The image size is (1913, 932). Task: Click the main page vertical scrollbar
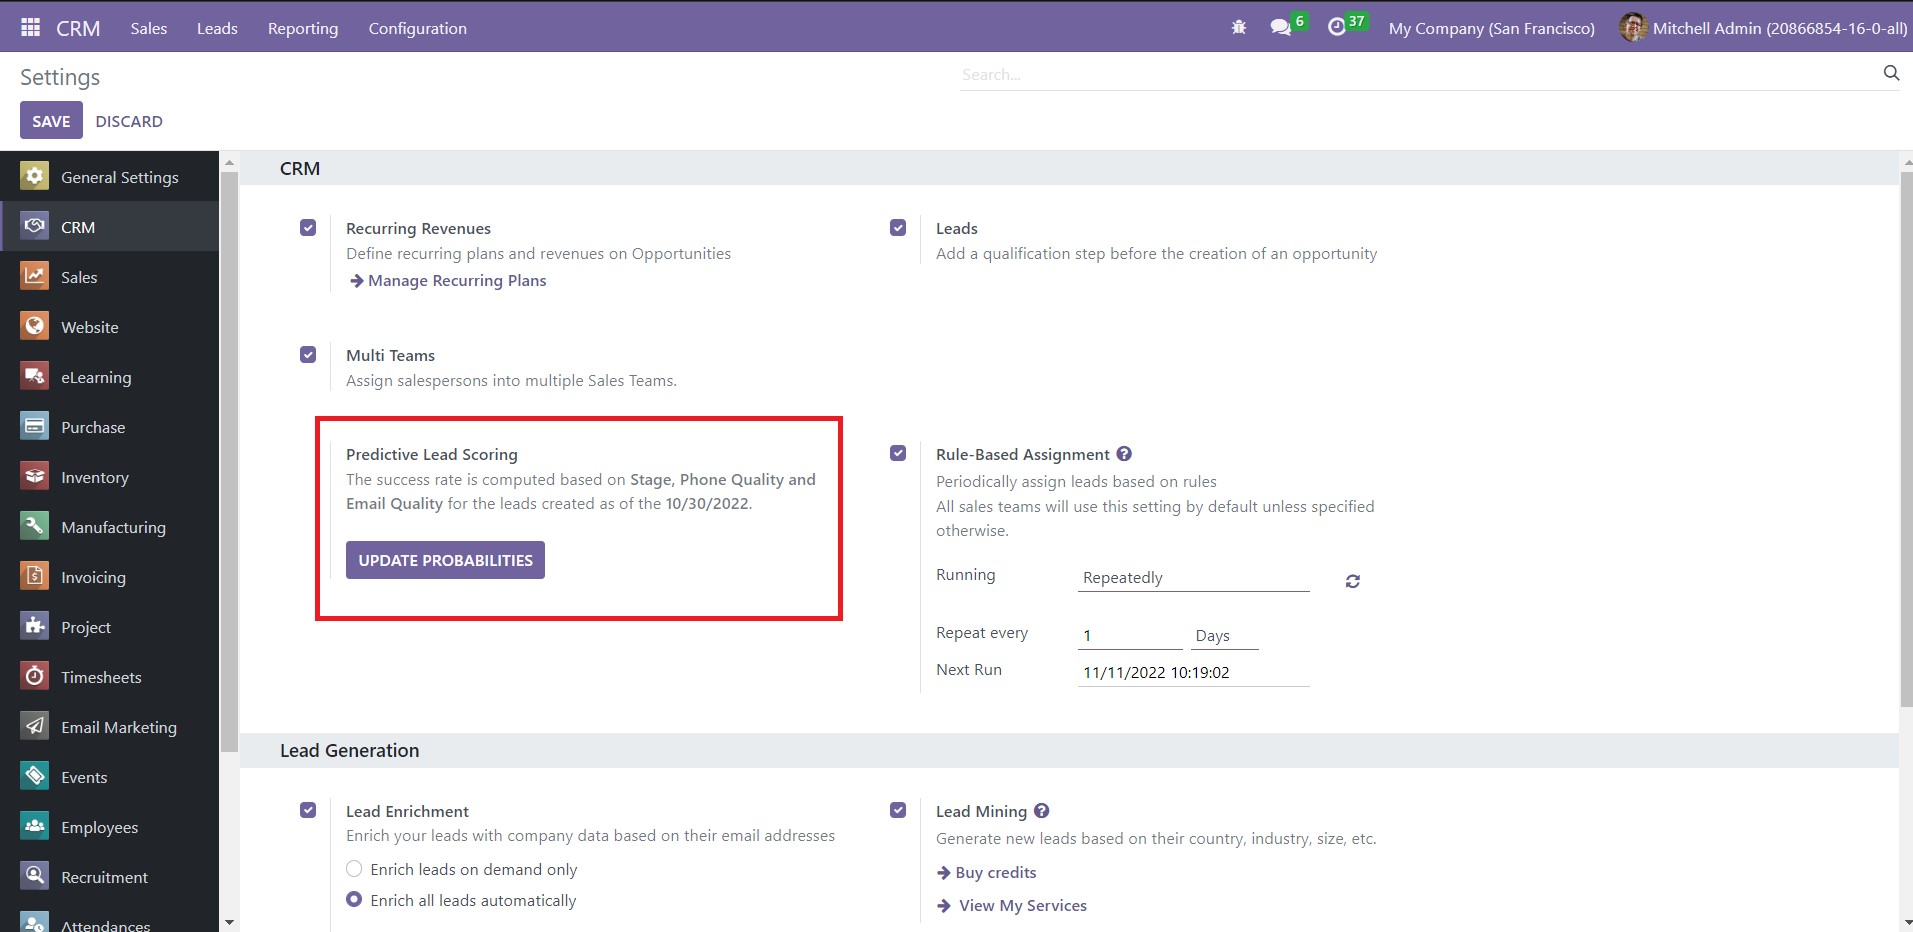(x=1906, y=440)
